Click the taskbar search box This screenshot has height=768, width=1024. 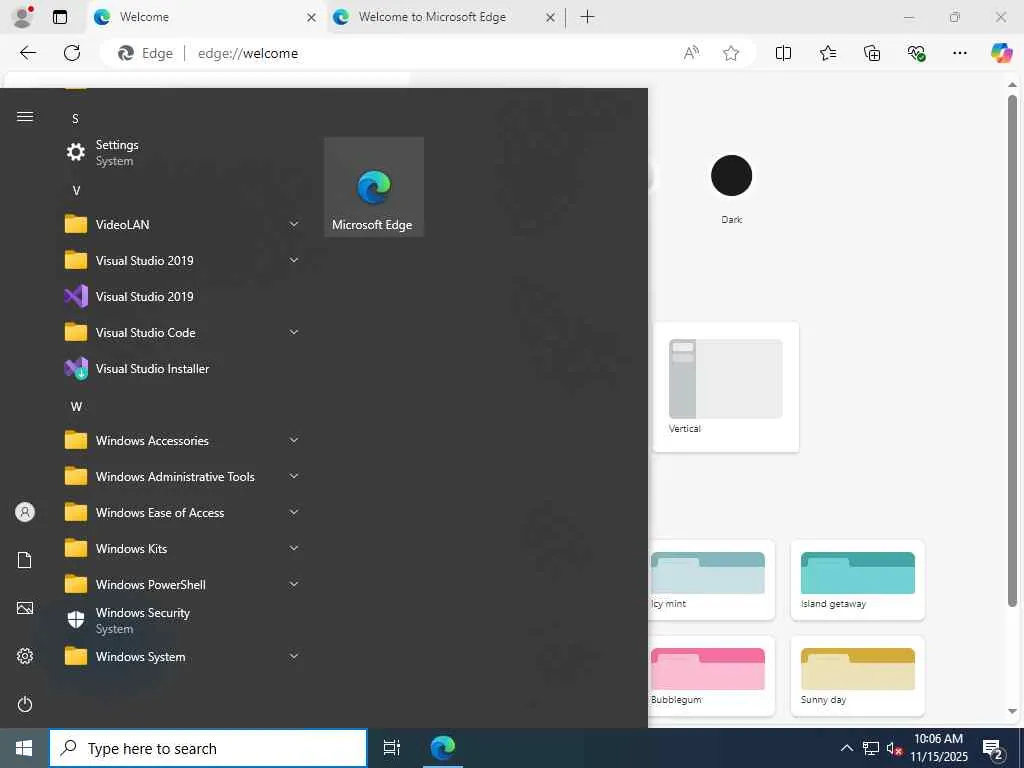click(208, 748)
